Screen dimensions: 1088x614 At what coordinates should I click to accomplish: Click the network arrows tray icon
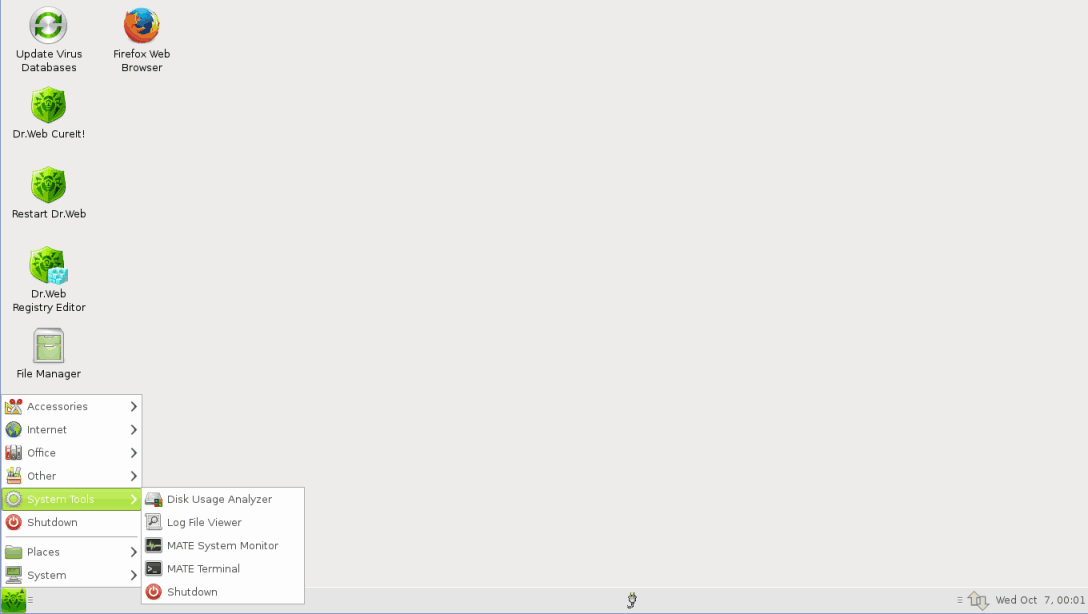pyautogui.click(x=978, y=600)
